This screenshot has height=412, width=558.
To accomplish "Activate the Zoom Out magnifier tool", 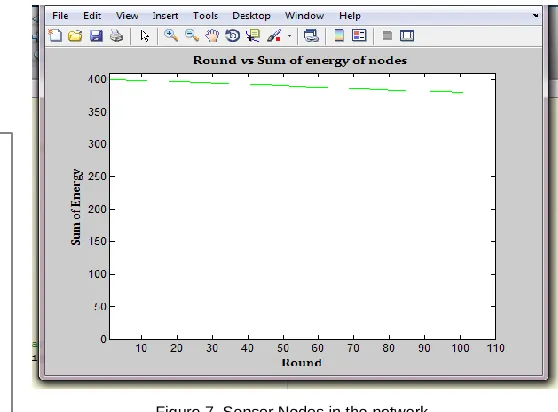I will [x=192, y=36].
